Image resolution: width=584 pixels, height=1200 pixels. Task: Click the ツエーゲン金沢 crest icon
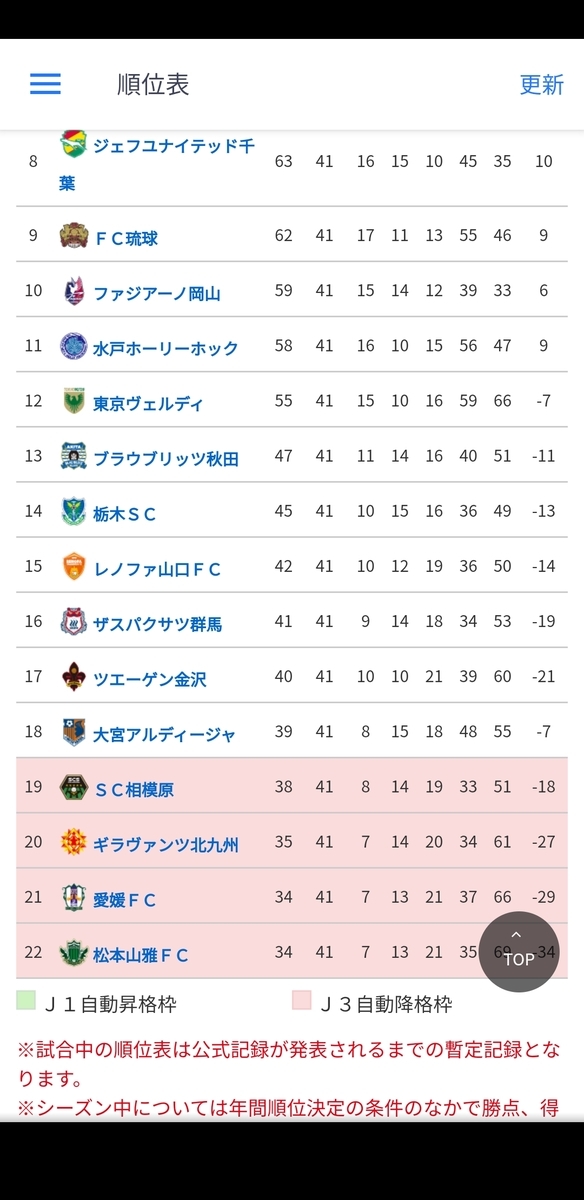[73, 677]
